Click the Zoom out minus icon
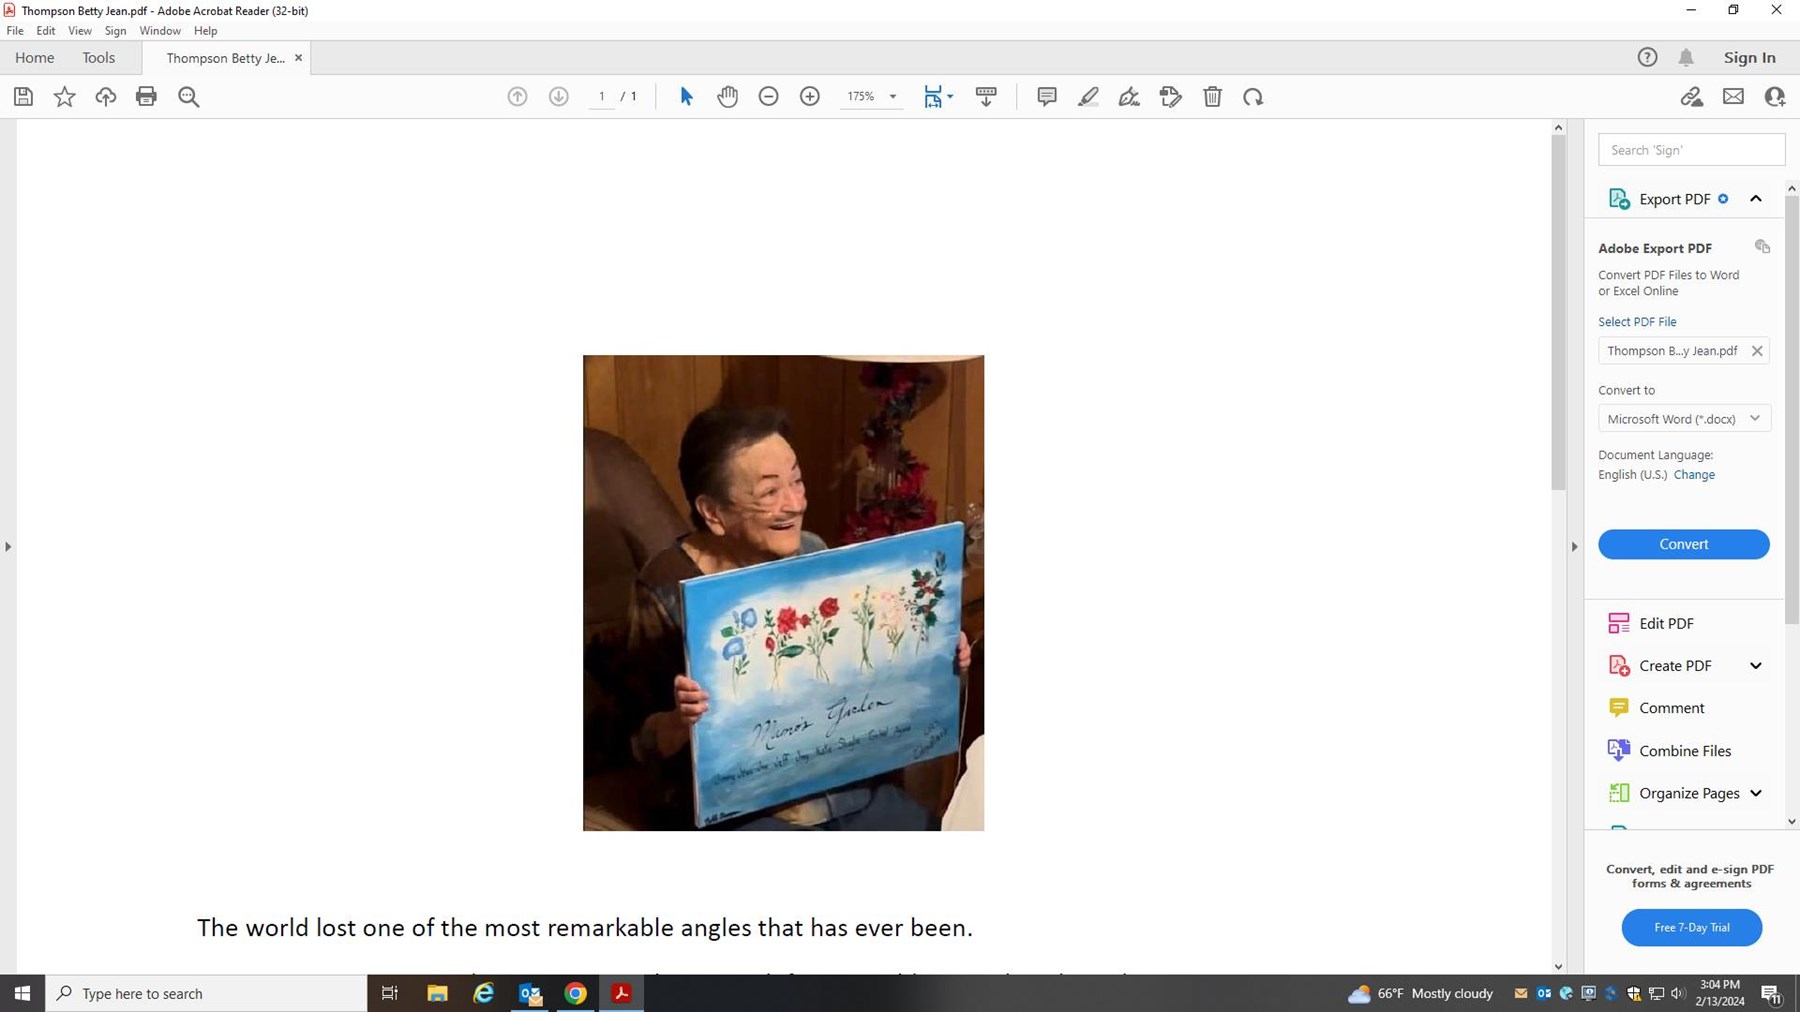 tap(768, 97)
